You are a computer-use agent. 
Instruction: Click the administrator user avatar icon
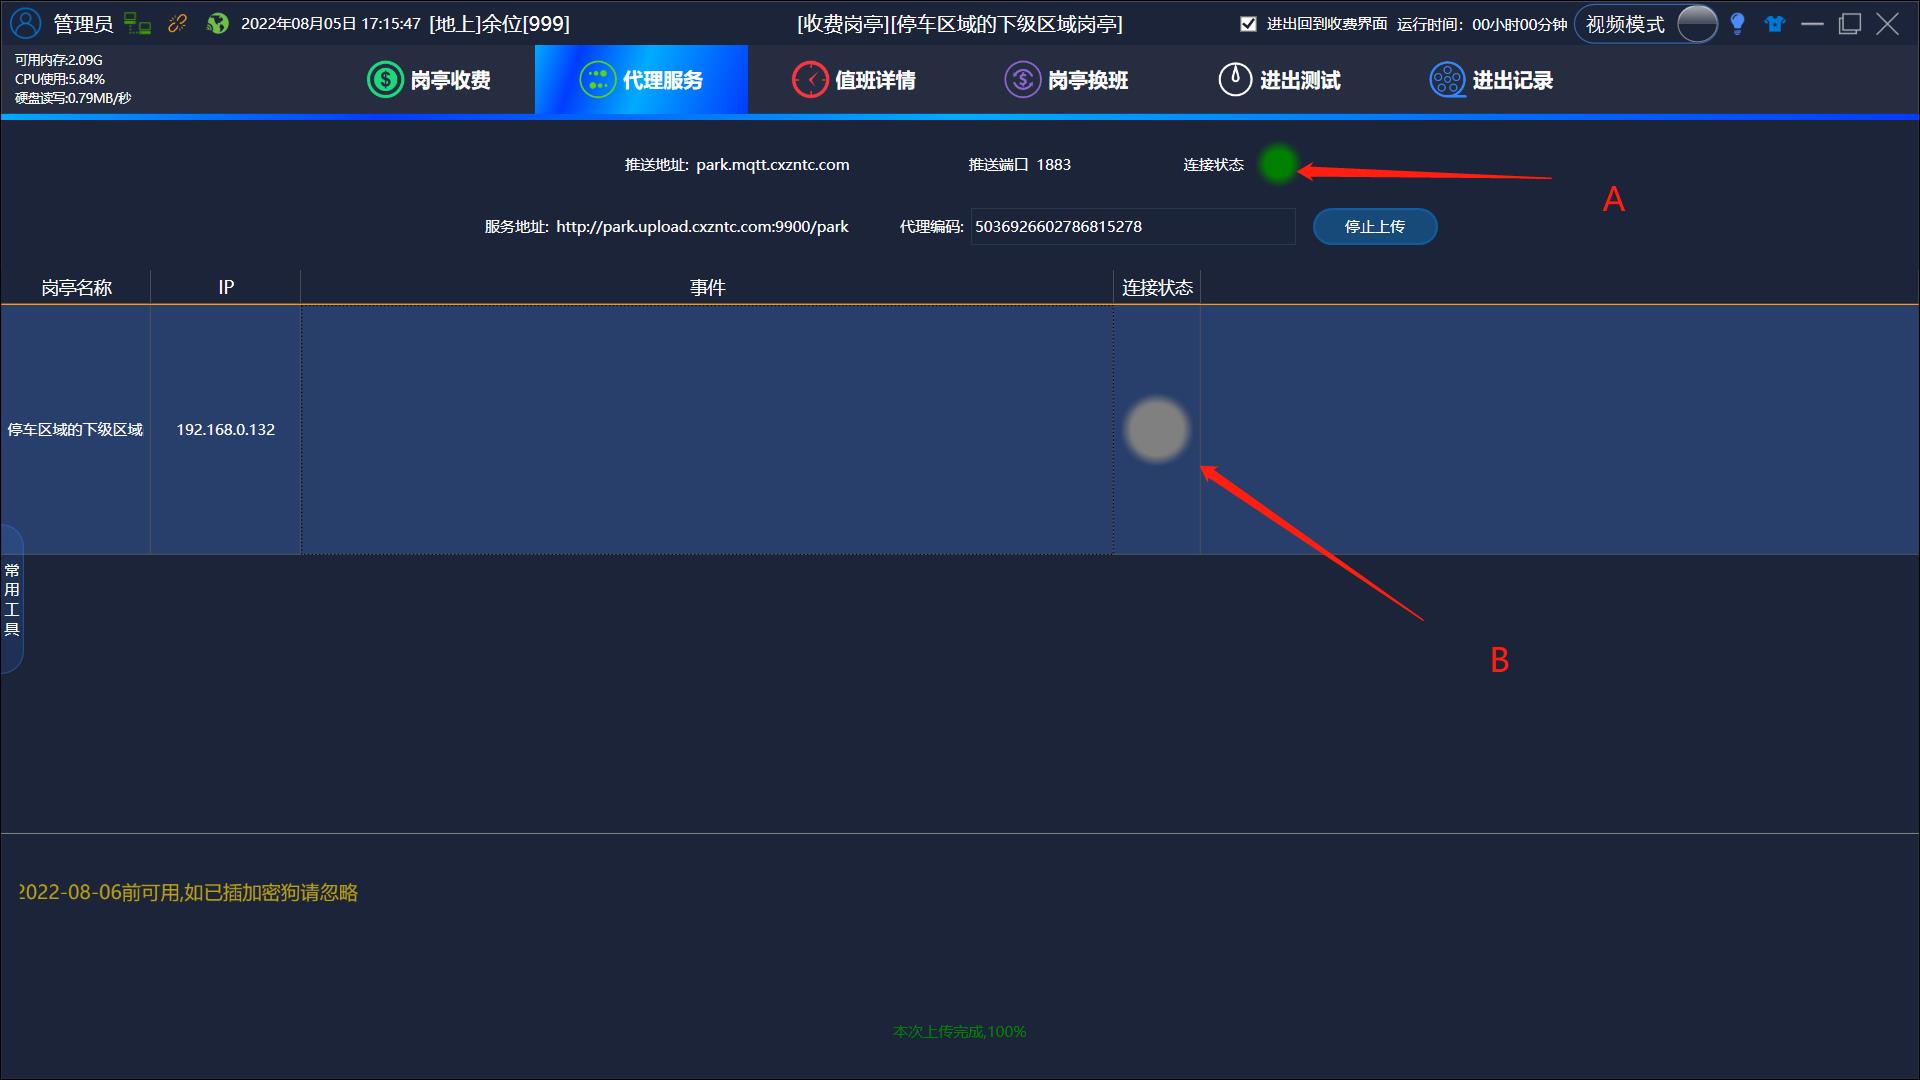[x=26, y=23]
